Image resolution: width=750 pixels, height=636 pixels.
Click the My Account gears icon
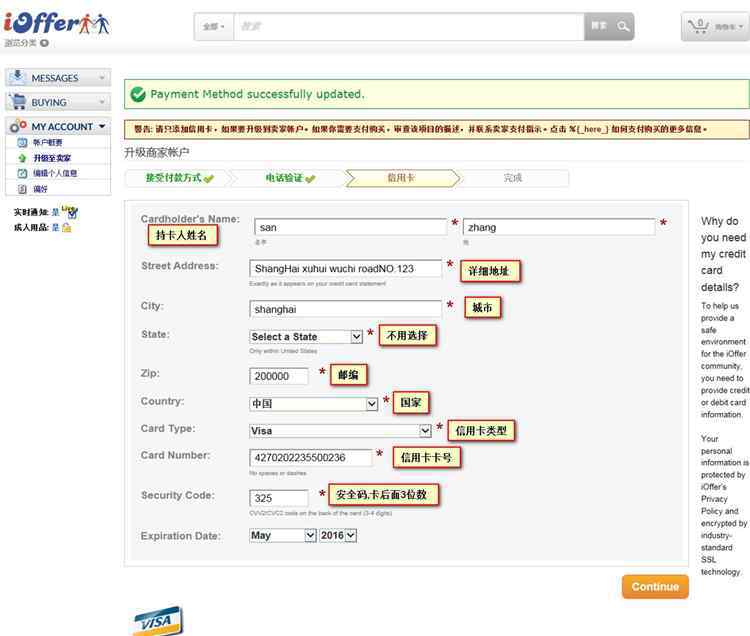click(18, 127)
